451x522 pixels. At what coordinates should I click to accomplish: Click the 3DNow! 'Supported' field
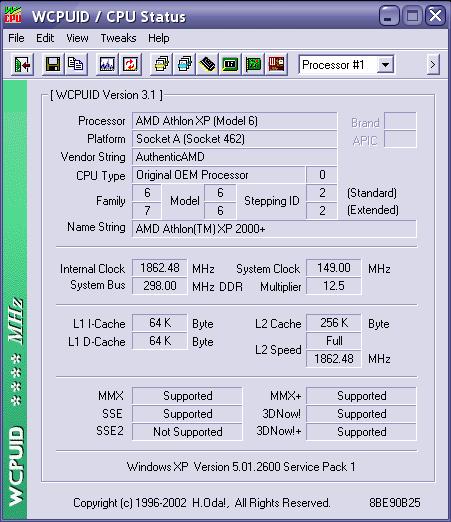(x=361, y=414)
